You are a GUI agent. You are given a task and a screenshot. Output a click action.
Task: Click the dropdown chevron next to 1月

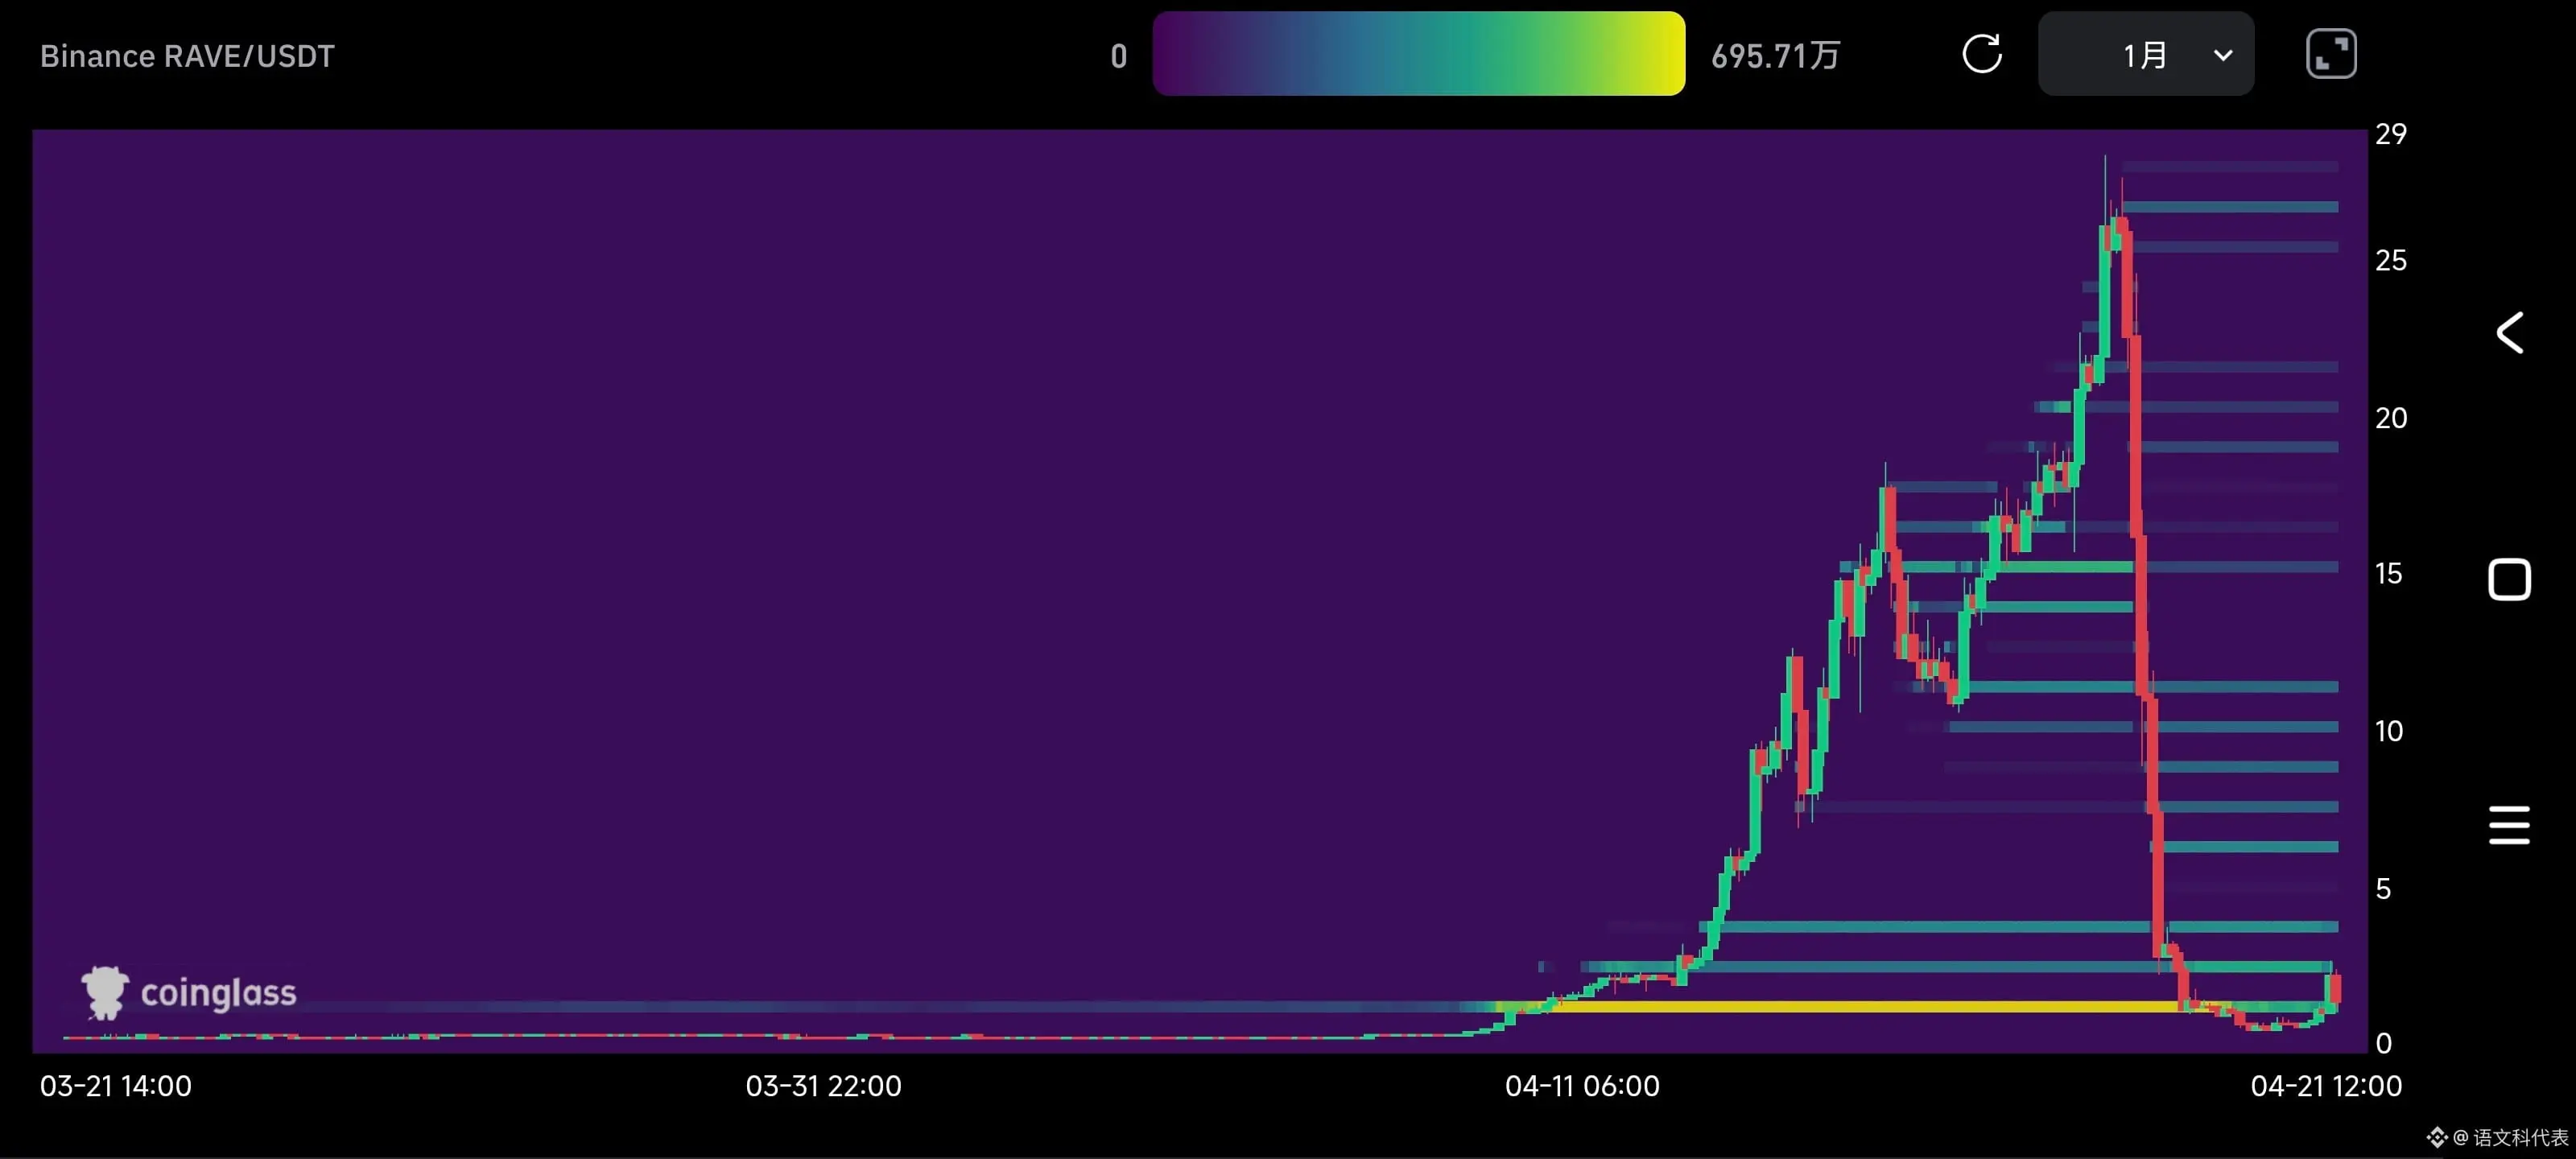2222,55
